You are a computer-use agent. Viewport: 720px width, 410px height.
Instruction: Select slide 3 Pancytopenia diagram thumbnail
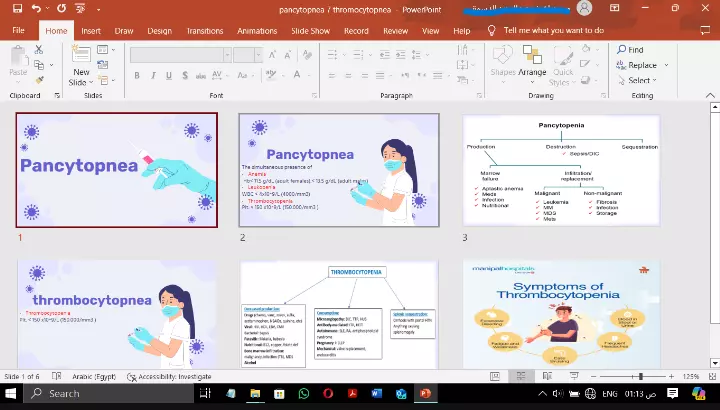561,170
